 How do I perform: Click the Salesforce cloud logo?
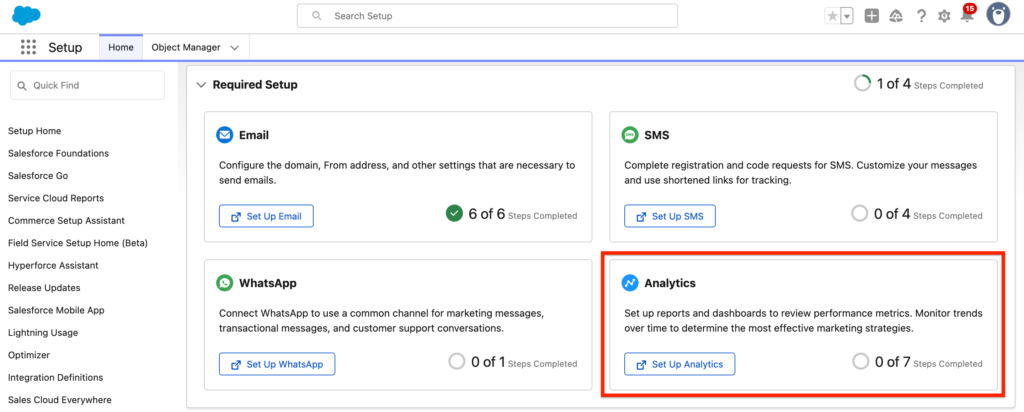[x=26, y=16]
